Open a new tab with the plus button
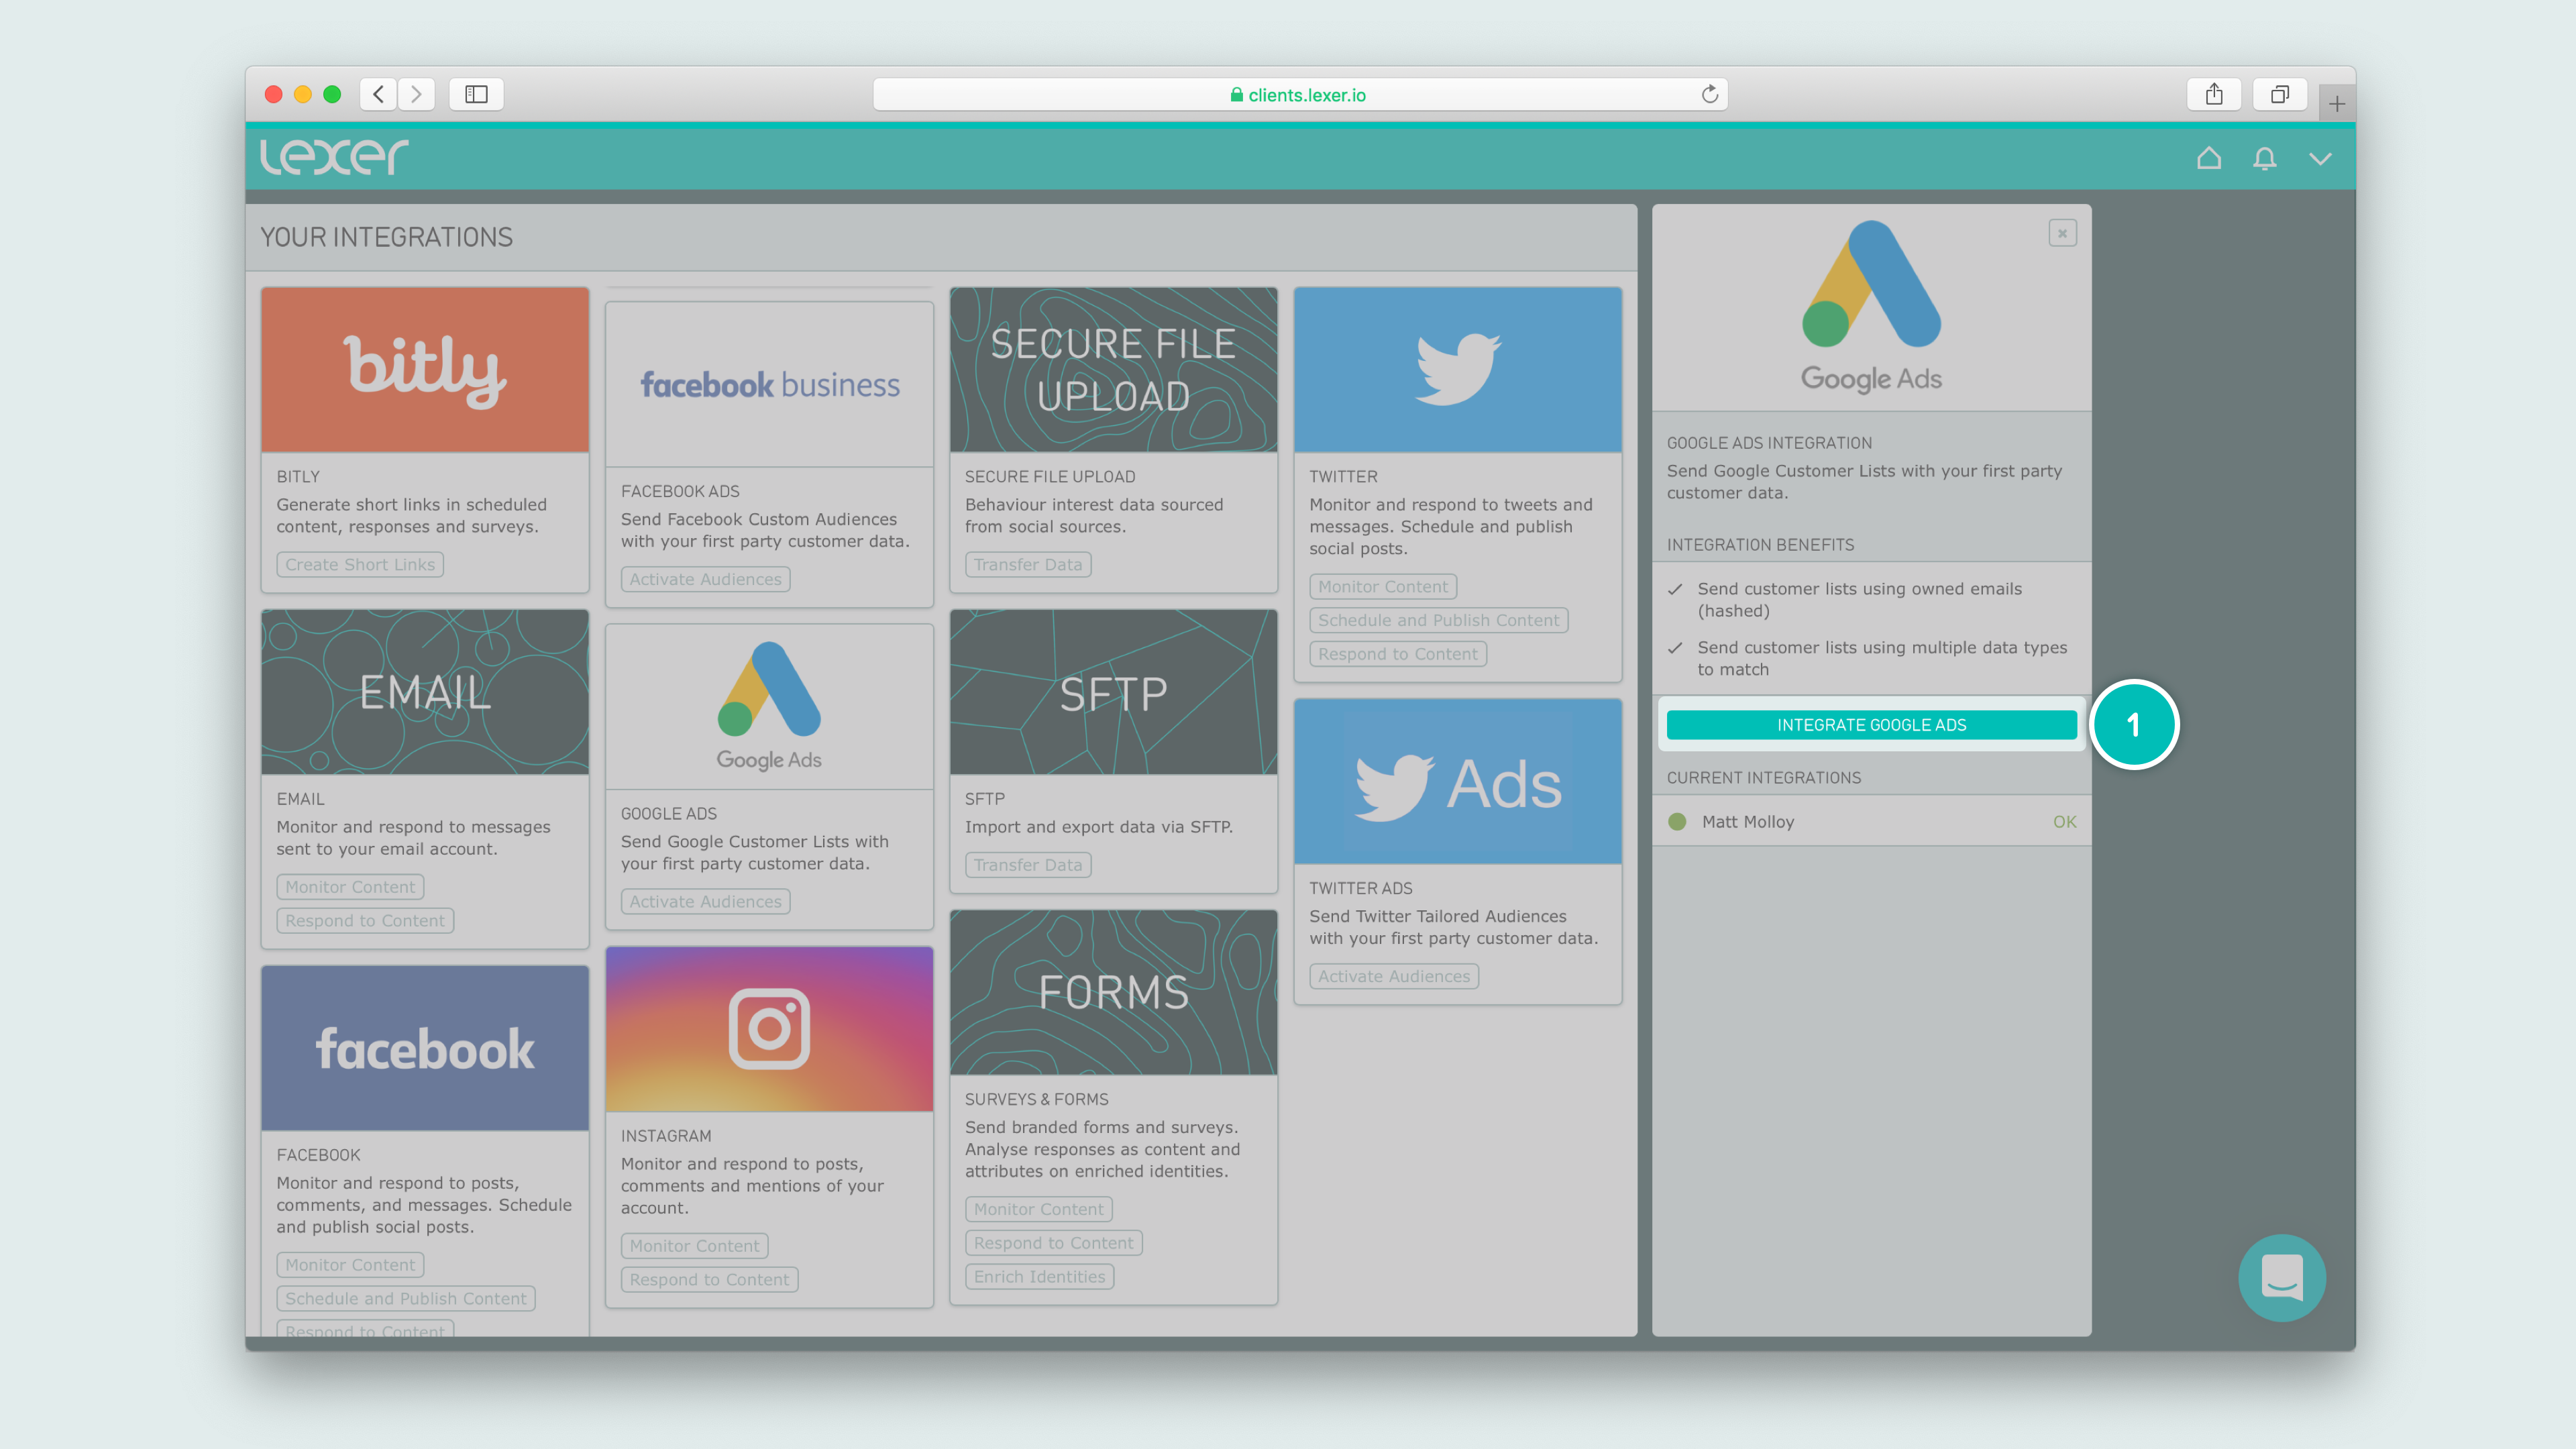 (x=2337, y=103)
